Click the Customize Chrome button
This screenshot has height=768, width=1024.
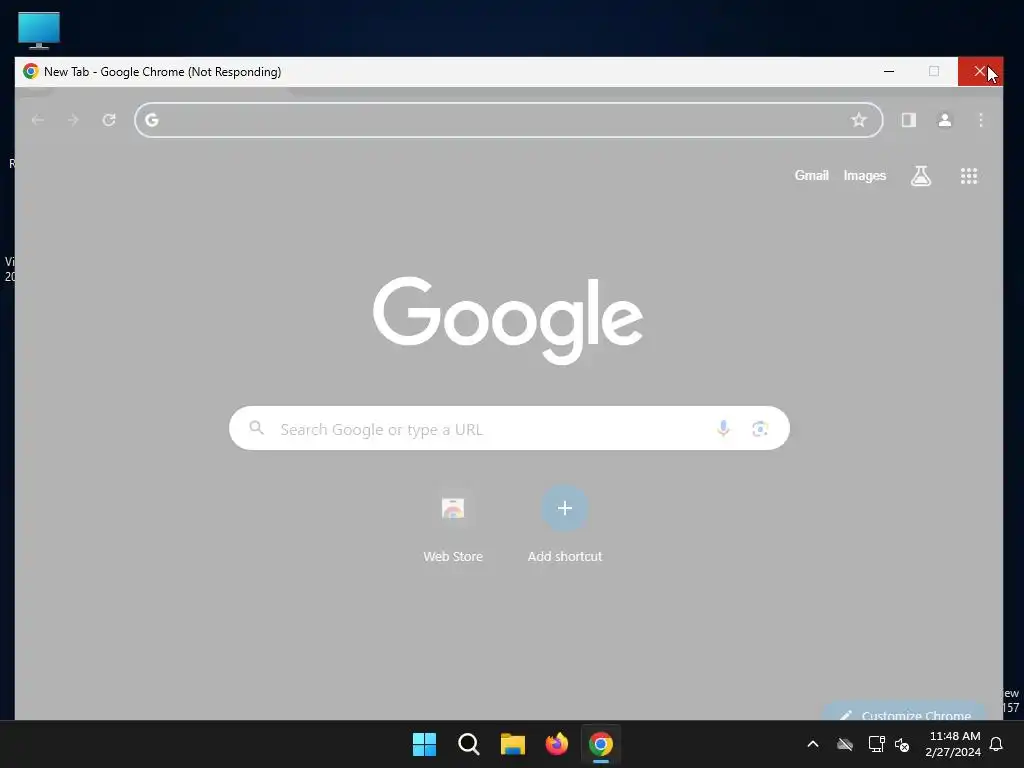click(905, 713)
